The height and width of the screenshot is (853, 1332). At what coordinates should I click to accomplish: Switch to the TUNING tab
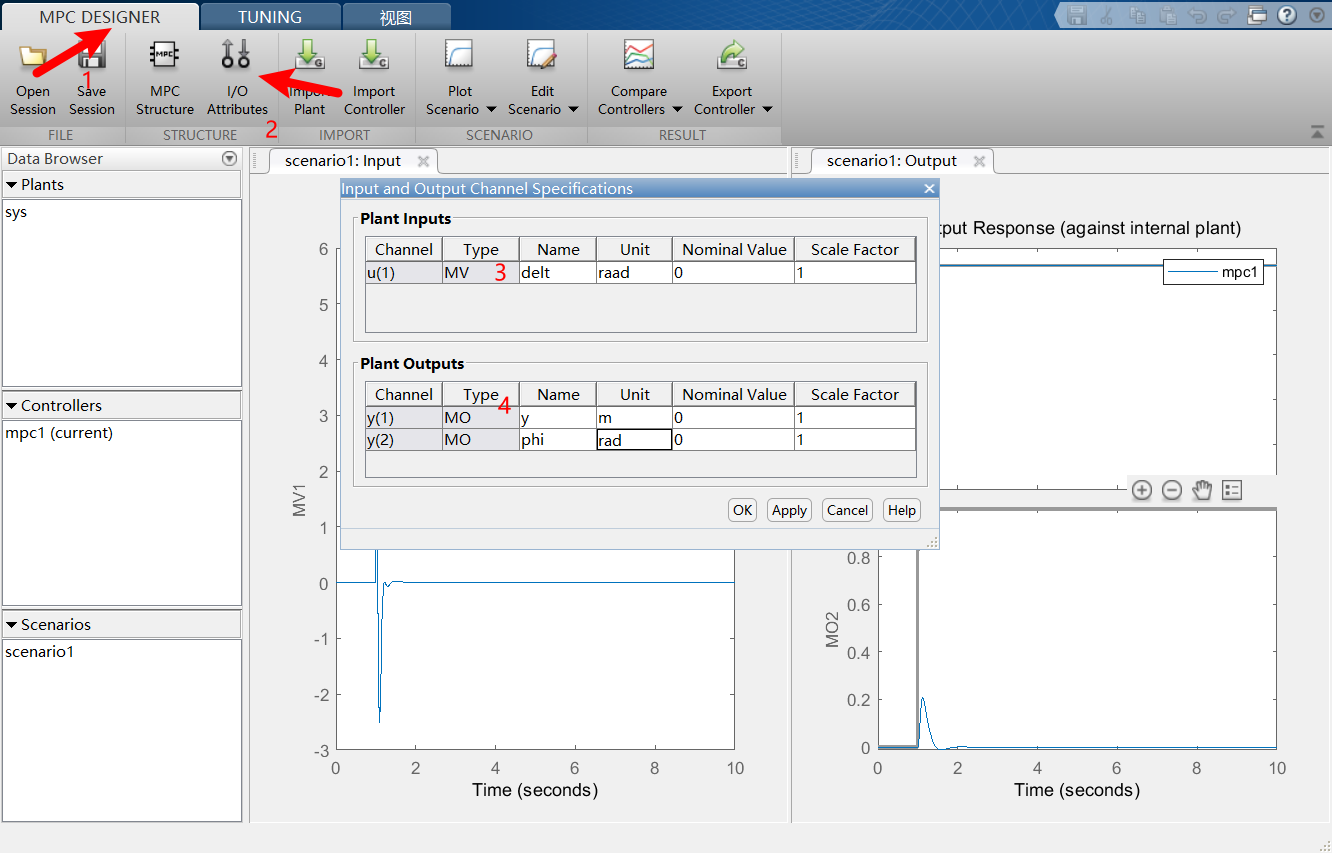tap(270, 17)
